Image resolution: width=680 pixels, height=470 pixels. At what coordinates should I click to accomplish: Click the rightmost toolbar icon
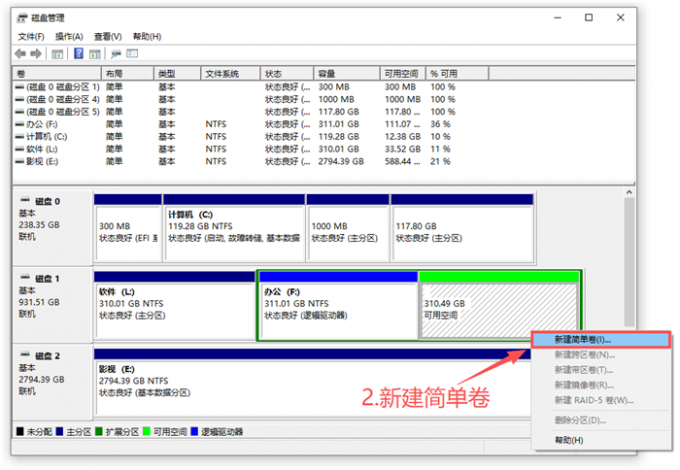[x=131, y=53]
